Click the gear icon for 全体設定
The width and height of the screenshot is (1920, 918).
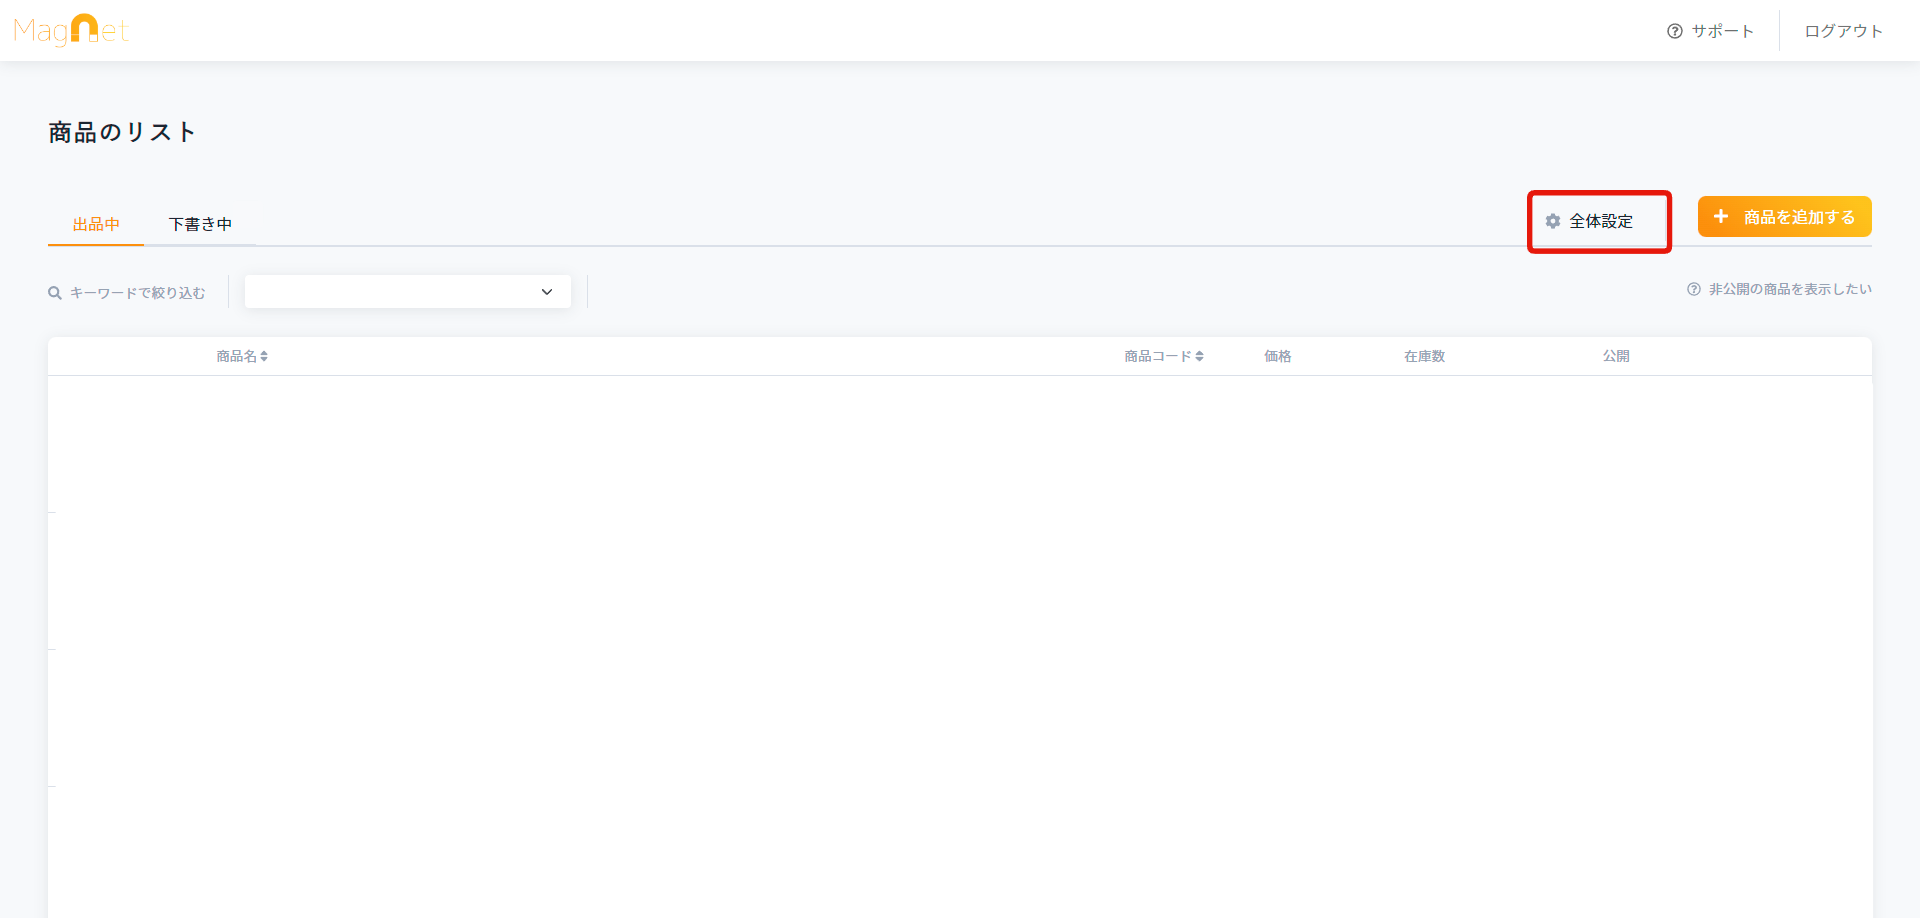point(1553,221)
